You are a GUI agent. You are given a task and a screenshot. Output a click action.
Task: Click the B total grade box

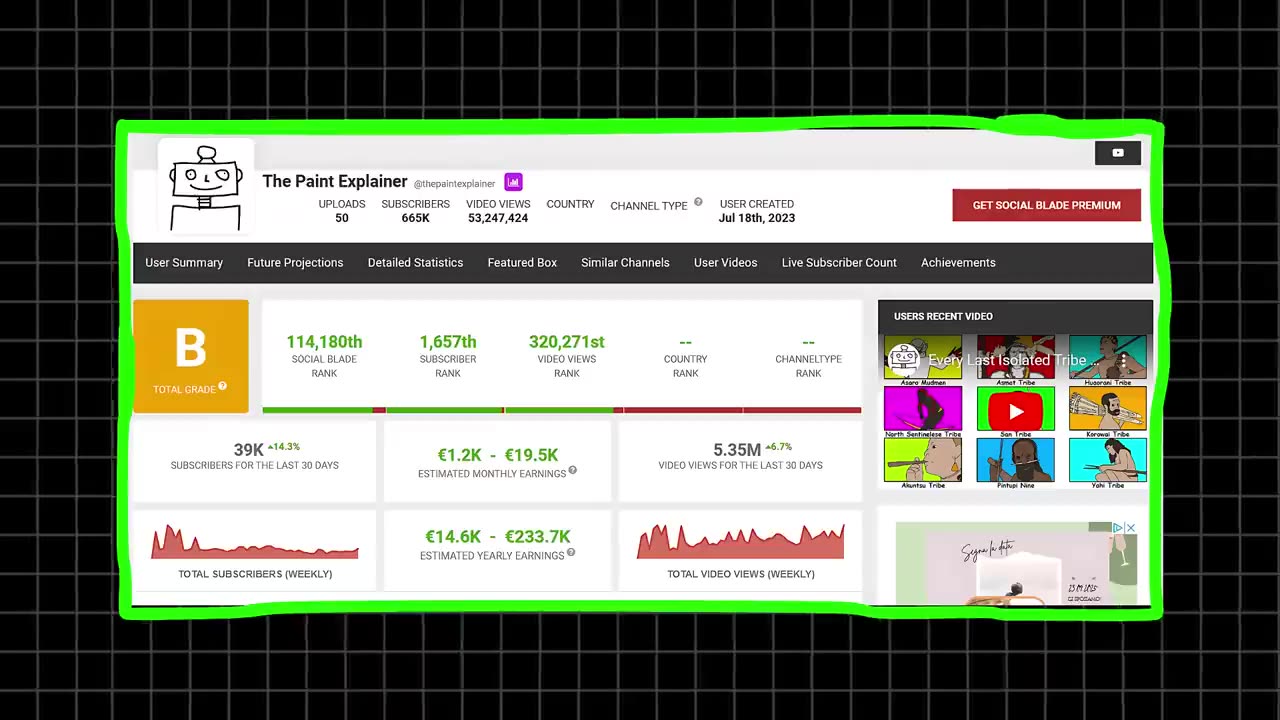191,356
